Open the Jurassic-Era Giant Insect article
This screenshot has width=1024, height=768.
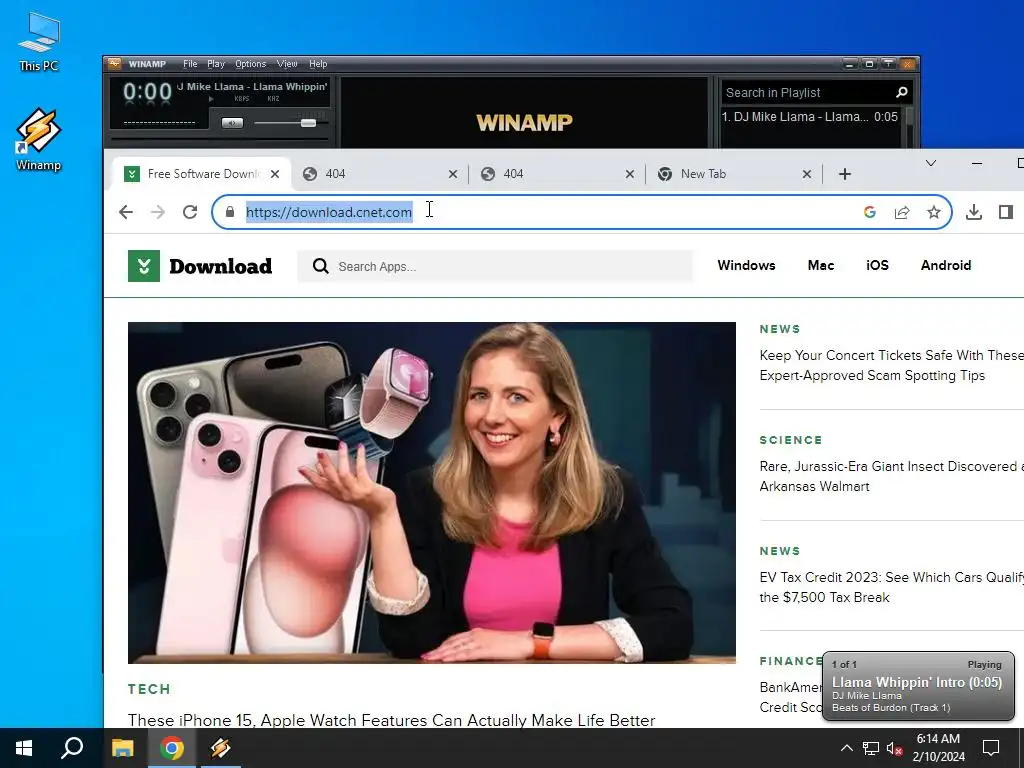(x=891, y=476)
